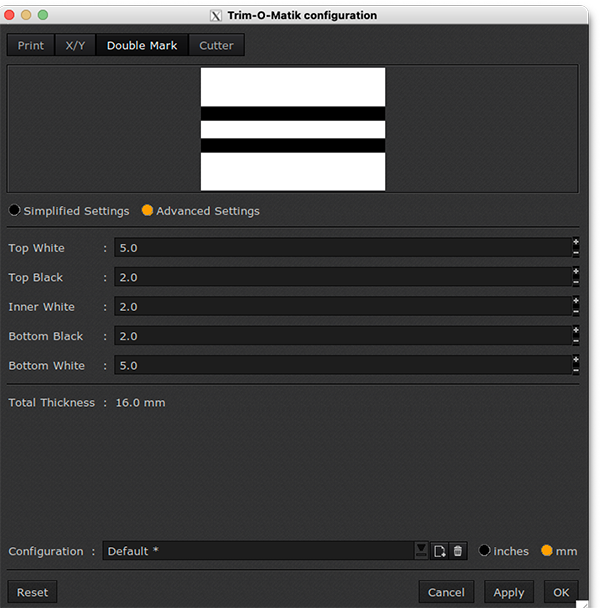Increase Top Black with plus stepper

pyautogui.click(x=576, y=272)
